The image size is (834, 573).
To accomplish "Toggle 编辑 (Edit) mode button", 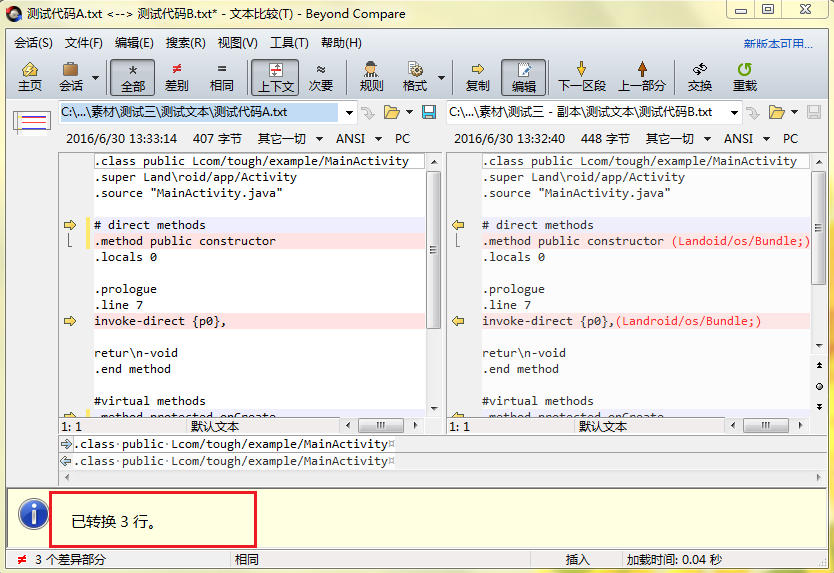I will [x=523, y=76].
